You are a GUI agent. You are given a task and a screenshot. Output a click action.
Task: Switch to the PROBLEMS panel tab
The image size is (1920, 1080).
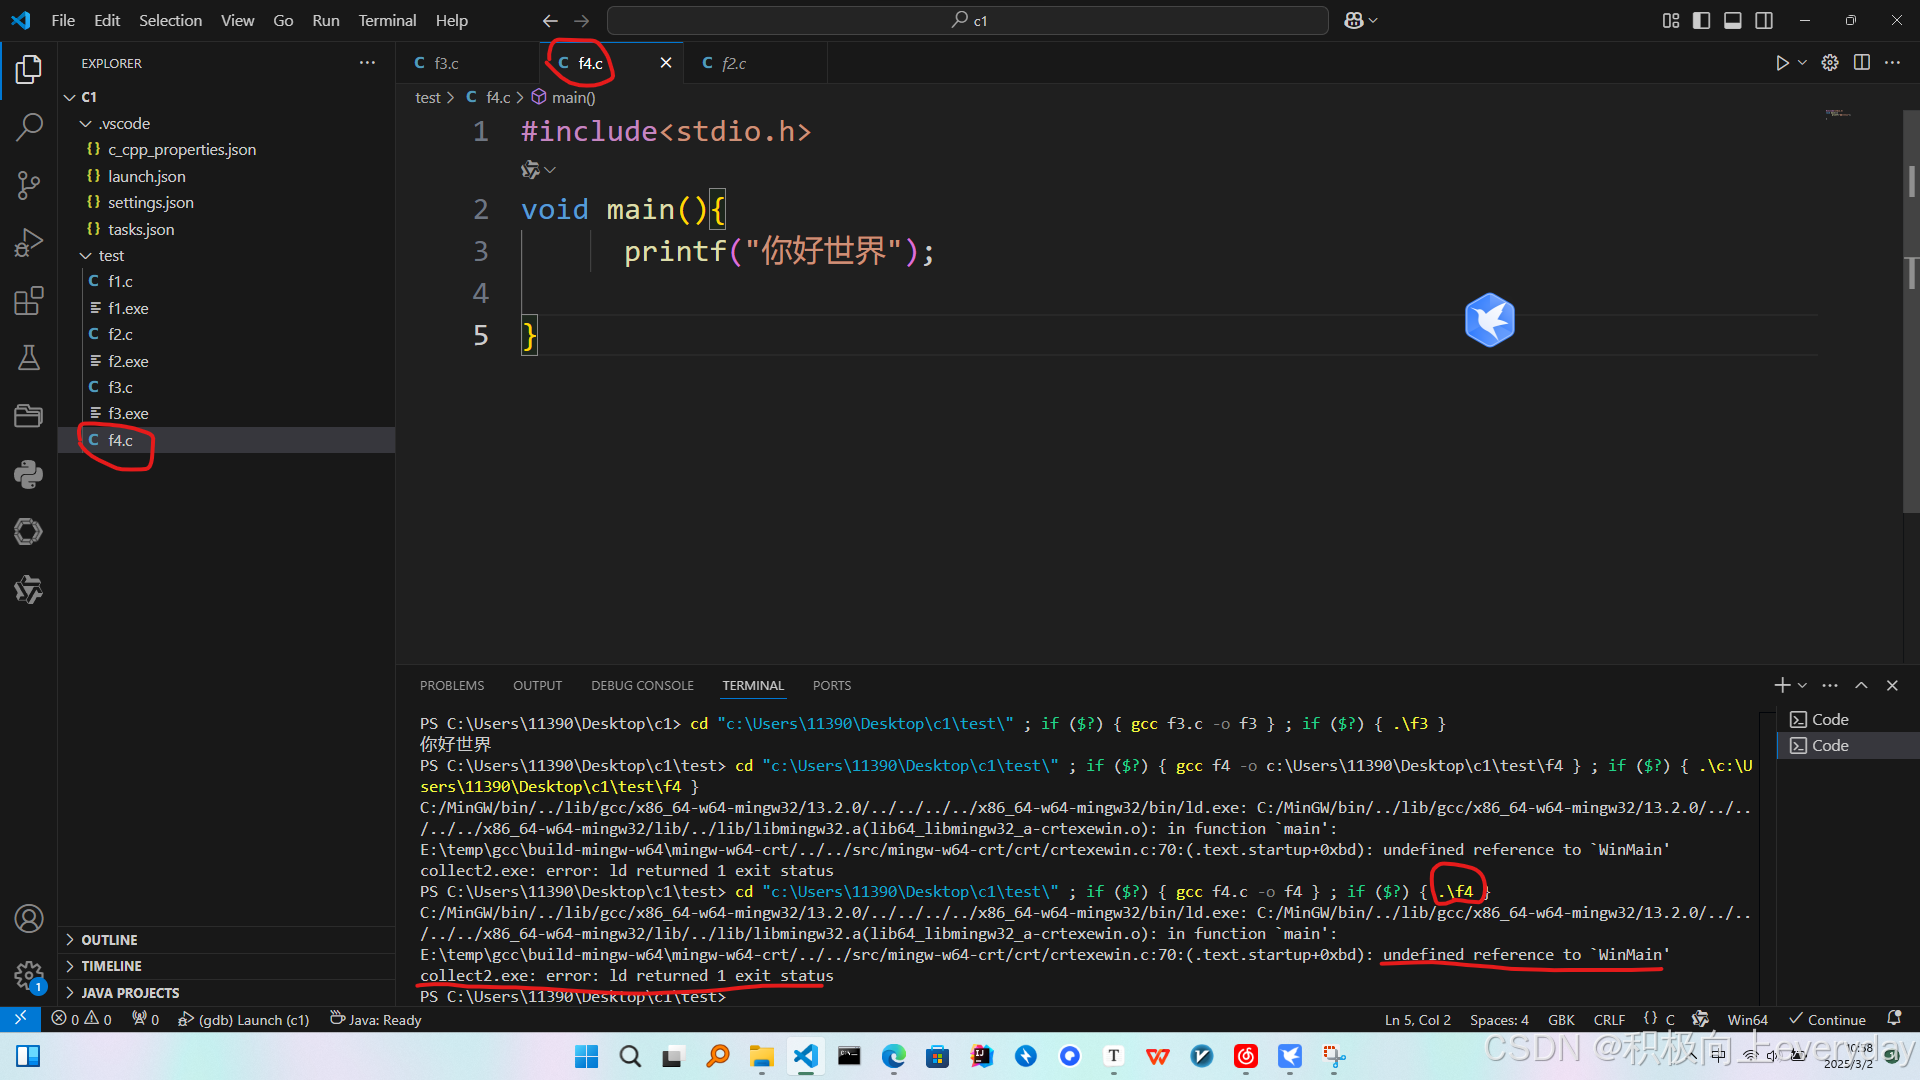click(451, 686)
